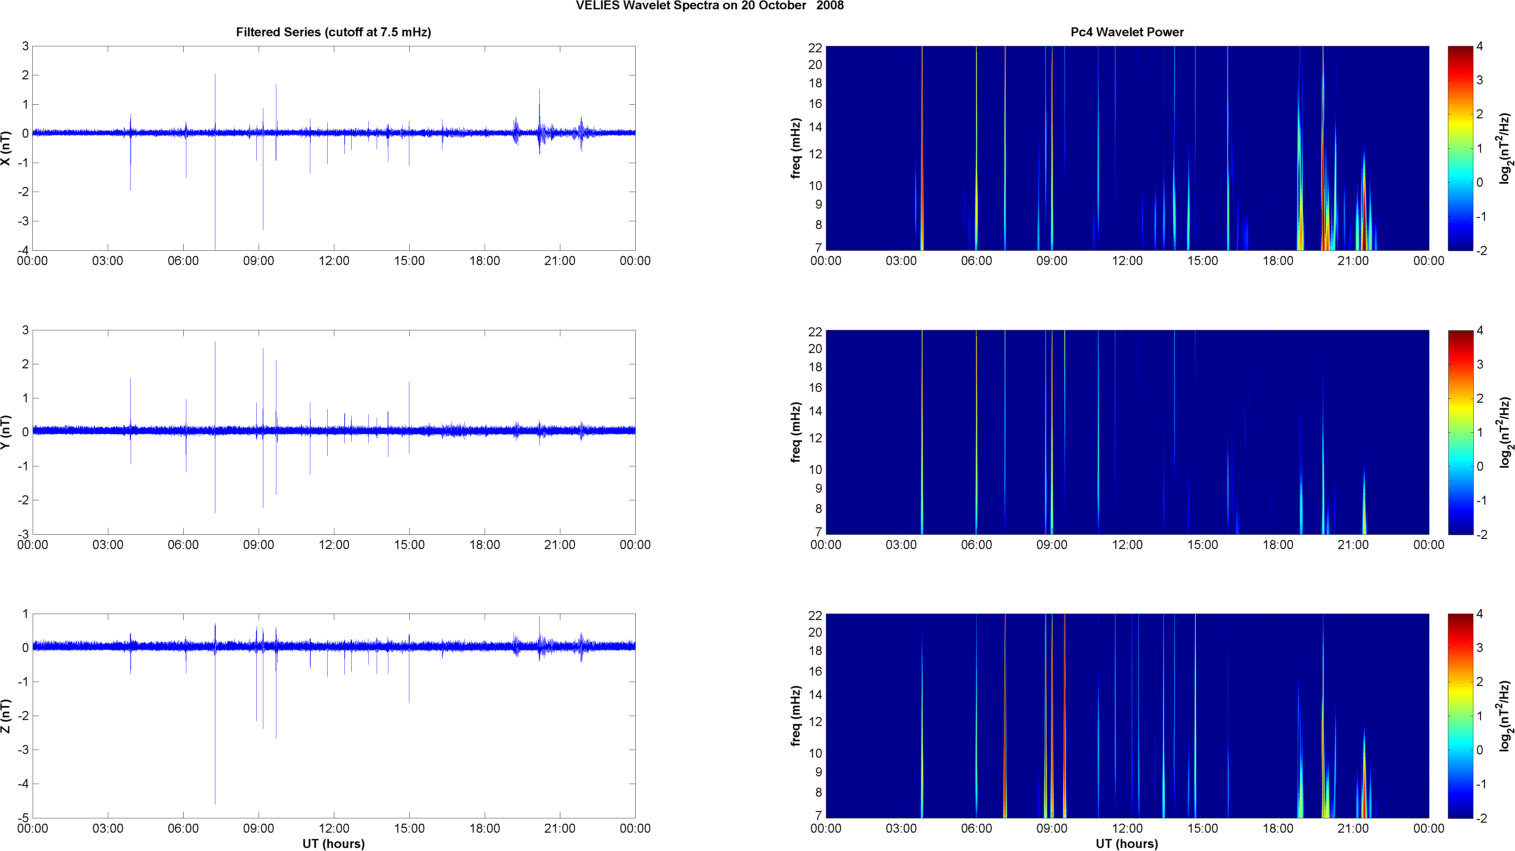Viewport: 1515px width, 851px height.
Task: Select the Filtered Series subplot title
Action: [x=333, y=32]
